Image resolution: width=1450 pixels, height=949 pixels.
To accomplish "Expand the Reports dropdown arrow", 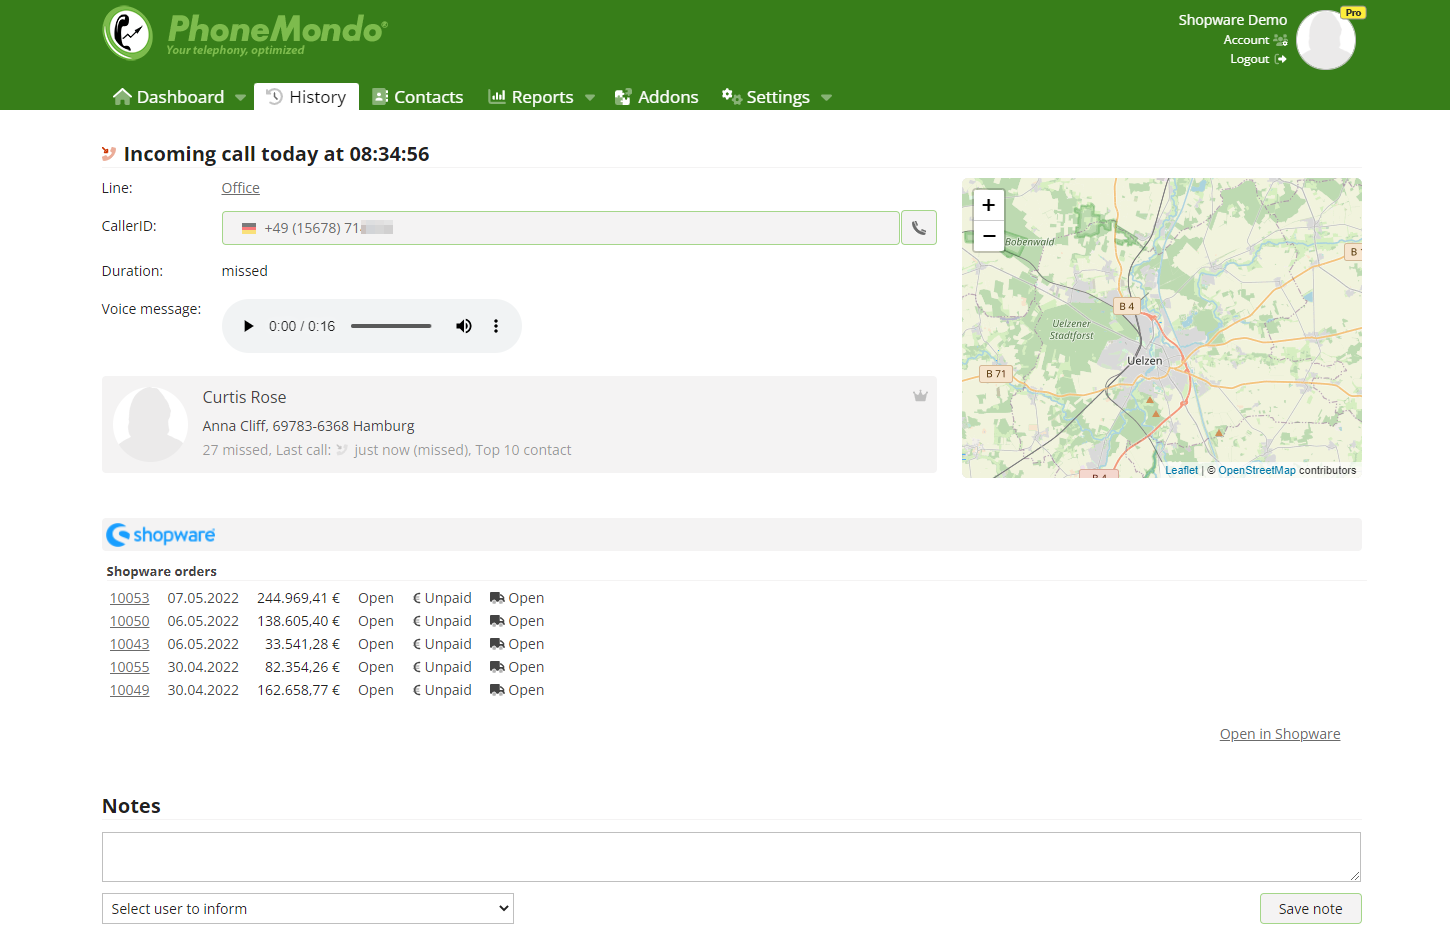I will tap(590, 98).
